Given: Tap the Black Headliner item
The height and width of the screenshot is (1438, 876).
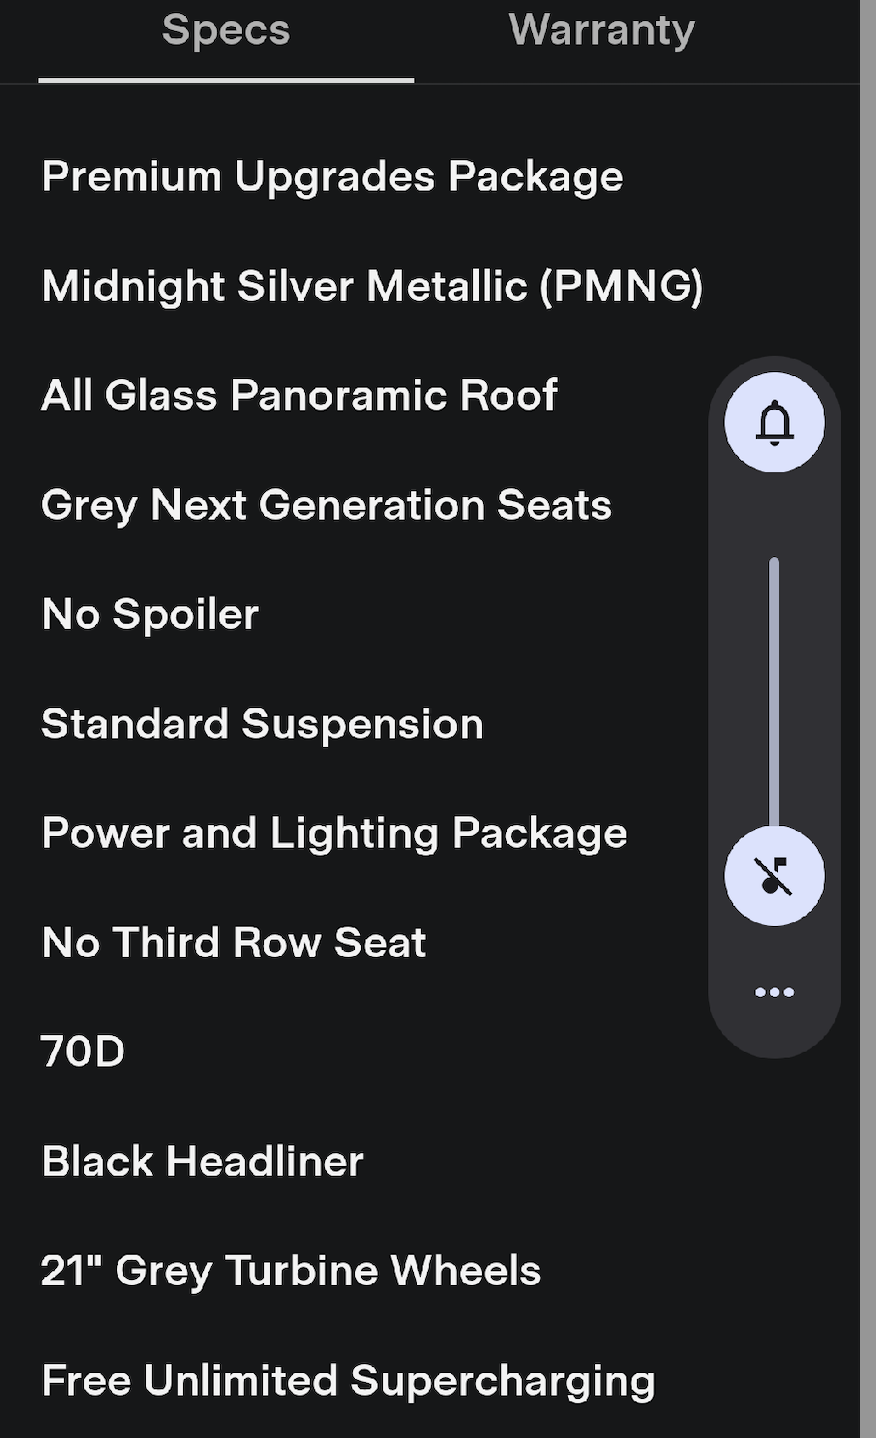Looking at the screenshot, I should tap(202, 1162).
